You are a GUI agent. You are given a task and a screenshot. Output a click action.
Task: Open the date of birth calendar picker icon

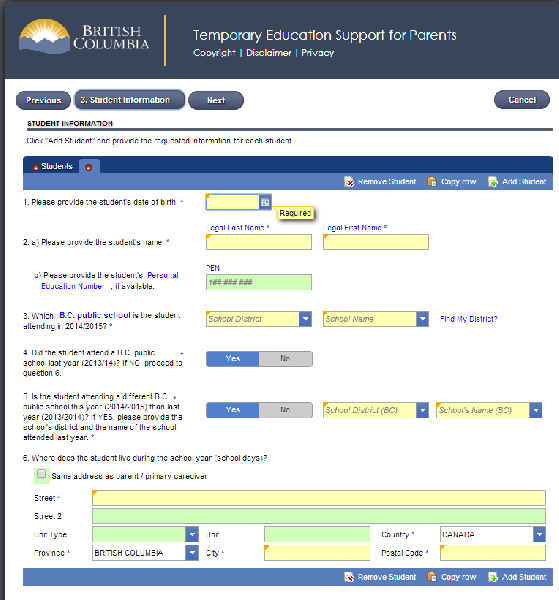[265, 202]
